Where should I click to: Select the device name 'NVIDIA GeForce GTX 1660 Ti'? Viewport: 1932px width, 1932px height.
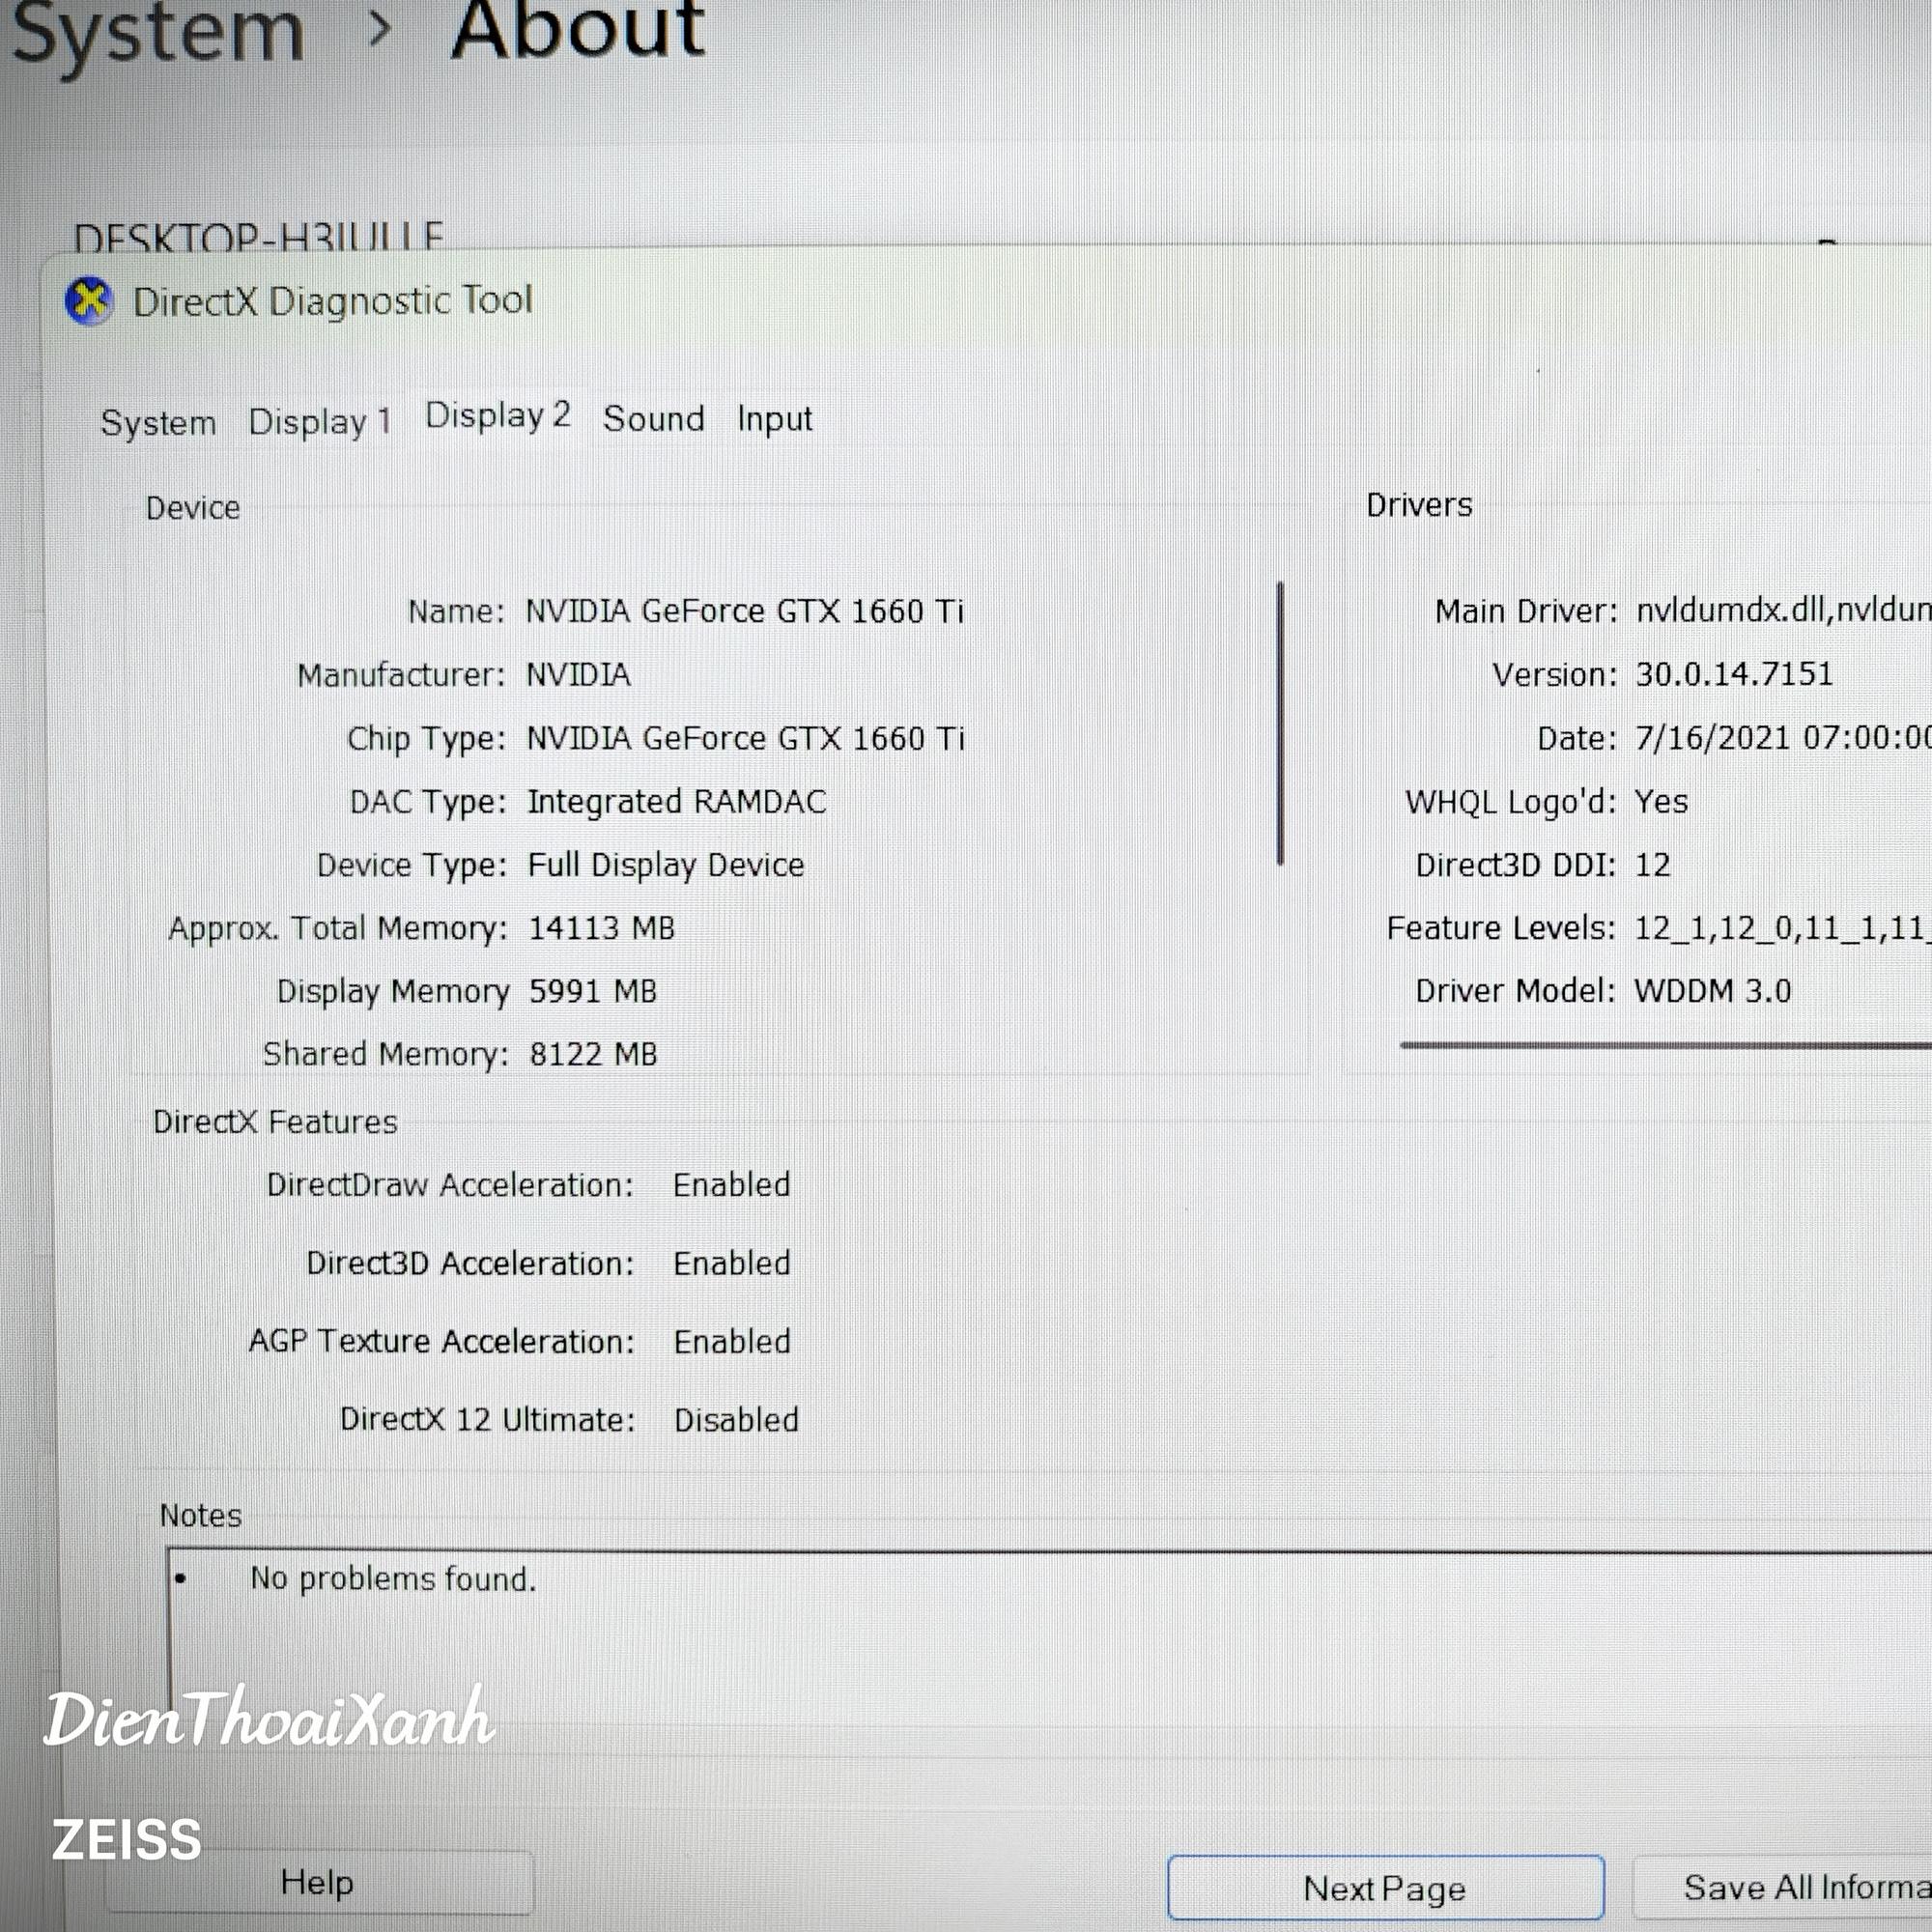point(745,611)
